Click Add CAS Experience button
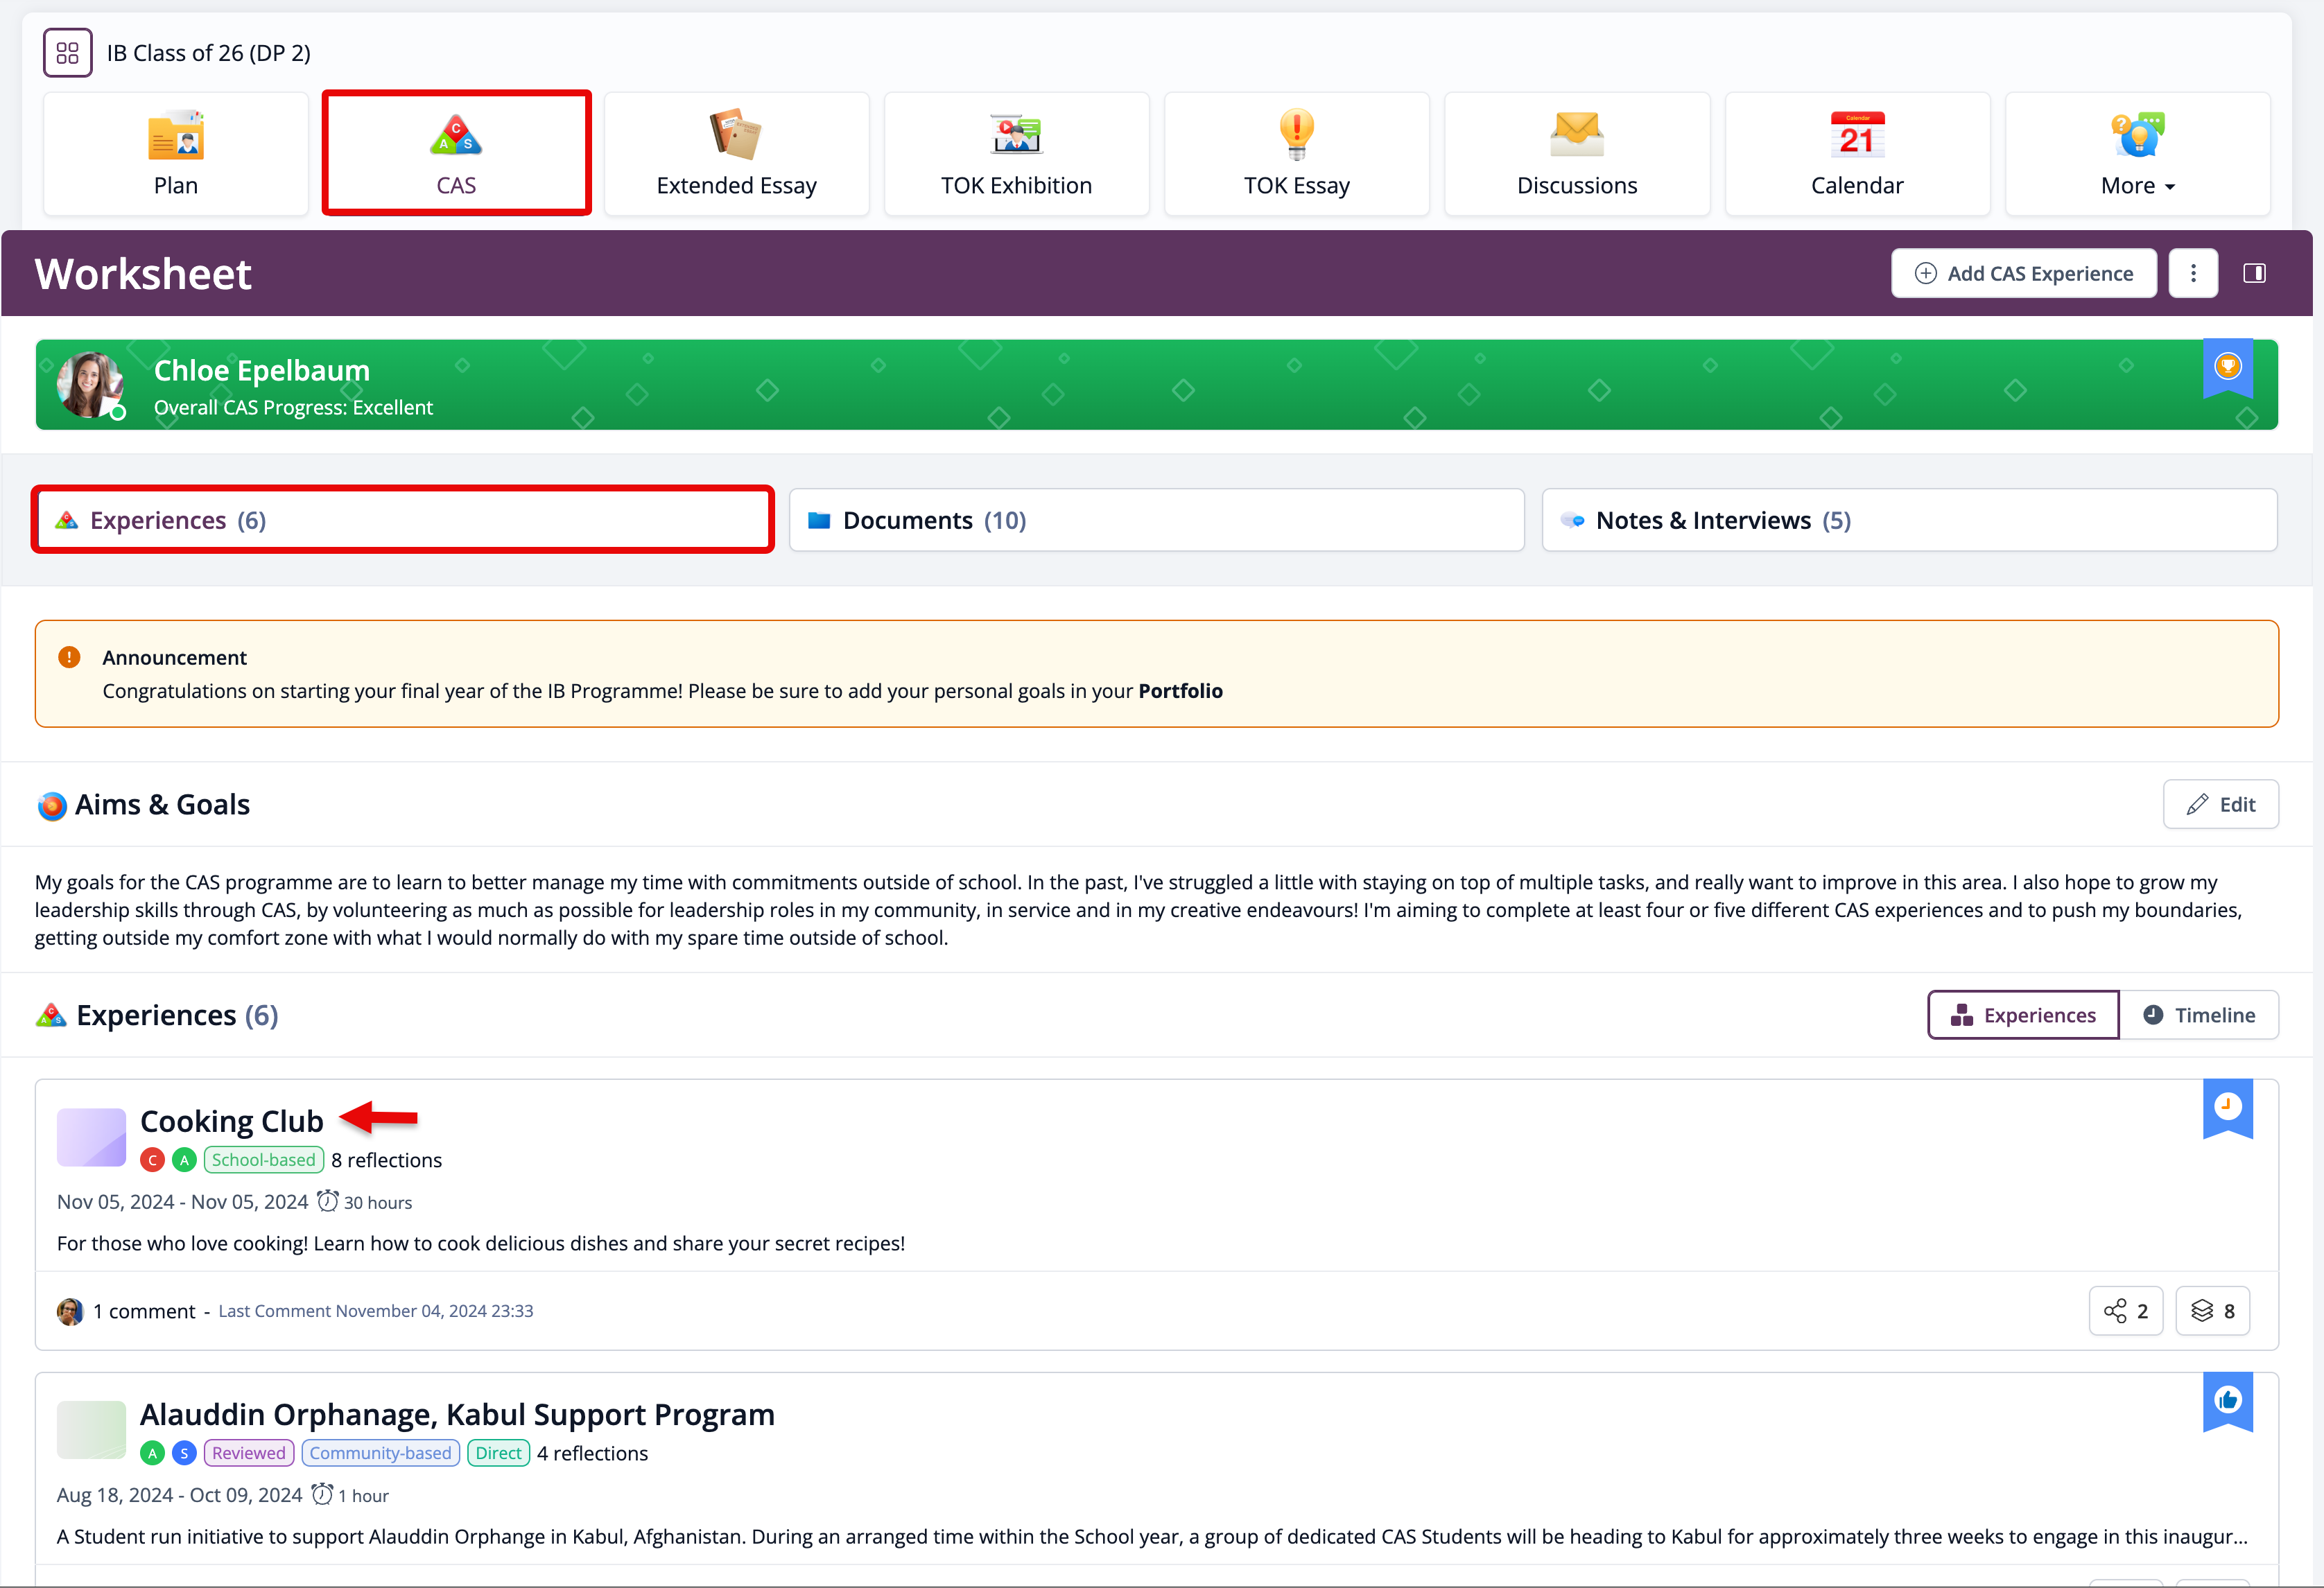This screenshot has width=2324, height=1588. [2023, 274]
